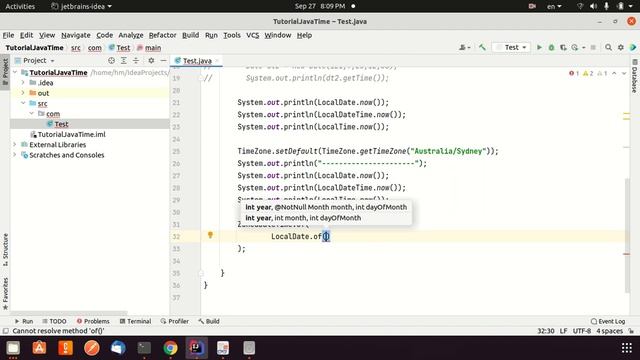Select TutorialJavaTime.iml file
This screenshot has width=640, height=360.
pos(71,134)
